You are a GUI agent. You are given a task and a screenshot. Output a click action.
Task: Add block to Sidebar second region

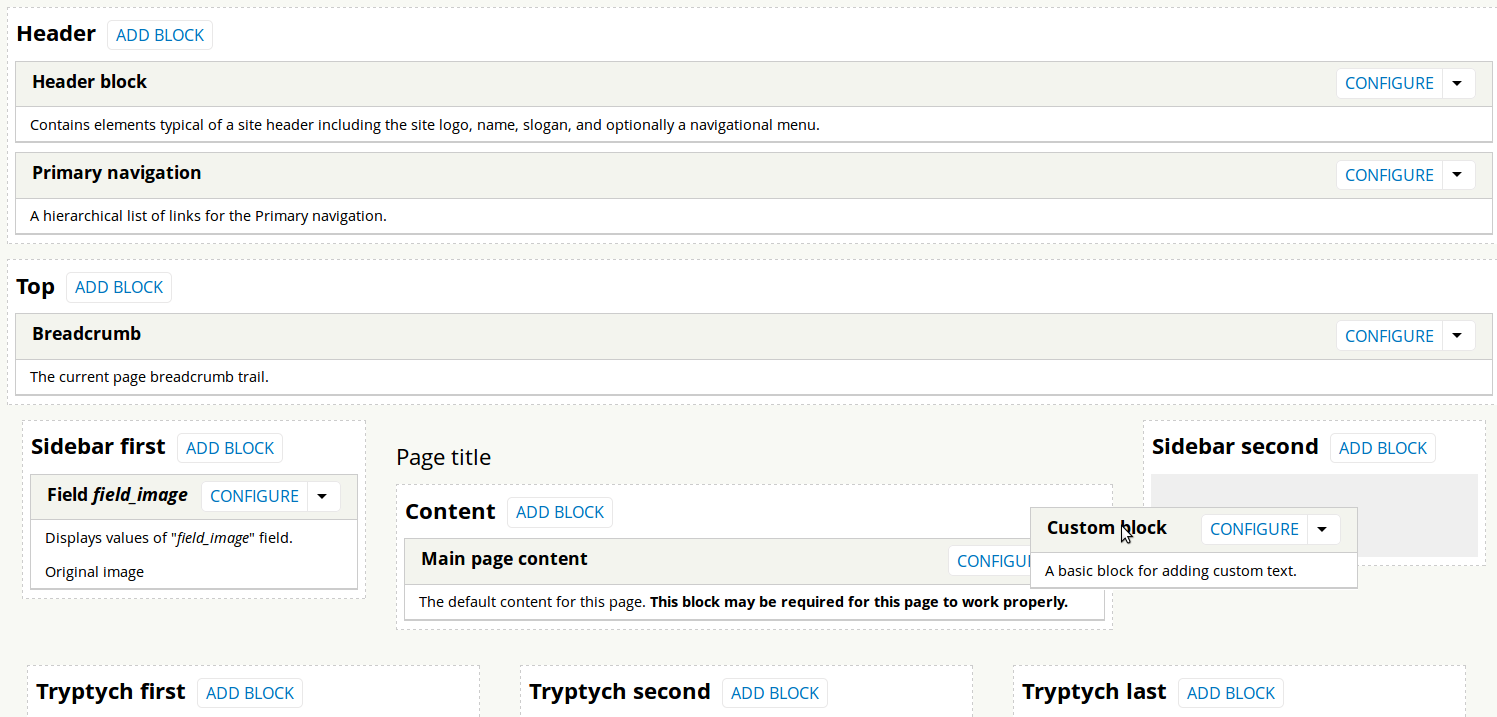(1382, 448)
